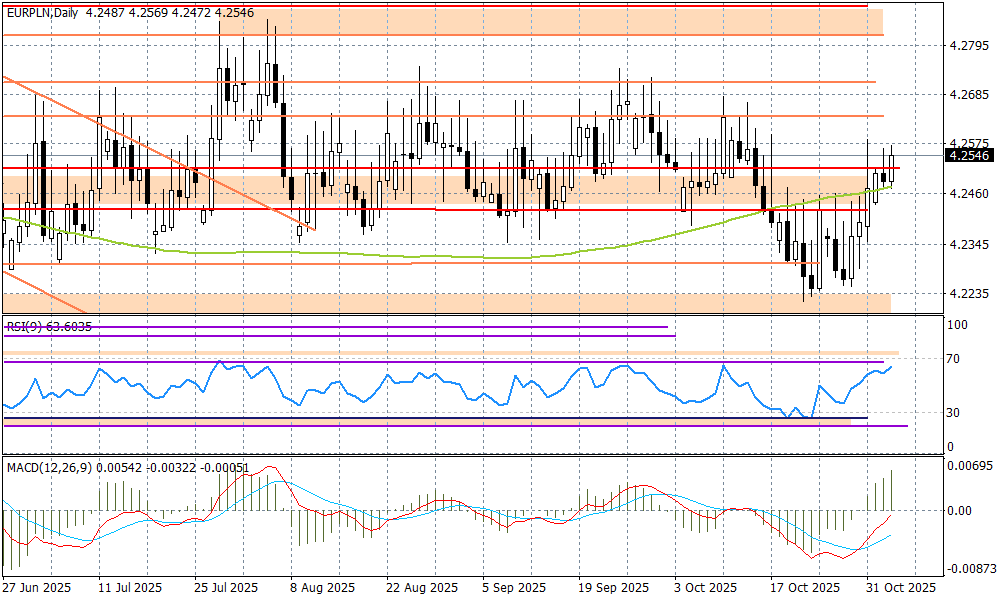
Task: Select the descending orange trendline
Action: coord(150,146)
